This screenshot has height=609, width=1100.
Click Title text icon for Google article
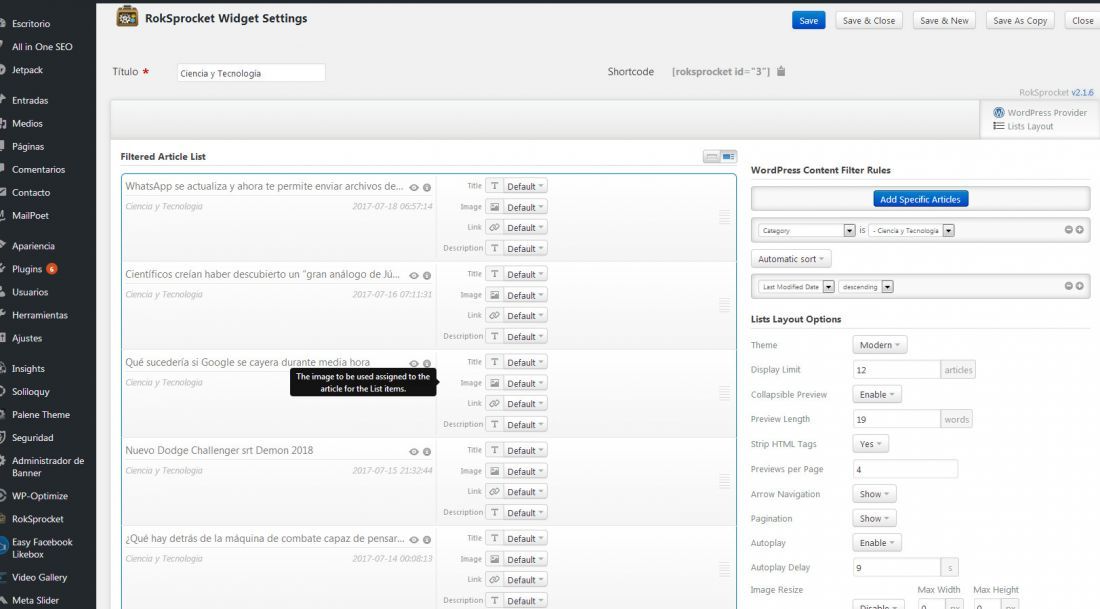pos(495,362)
